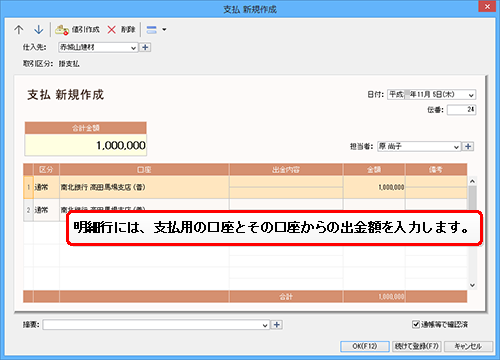Click the move row down arrow
This screenshot has height=360, width=500.
(39, 30)
